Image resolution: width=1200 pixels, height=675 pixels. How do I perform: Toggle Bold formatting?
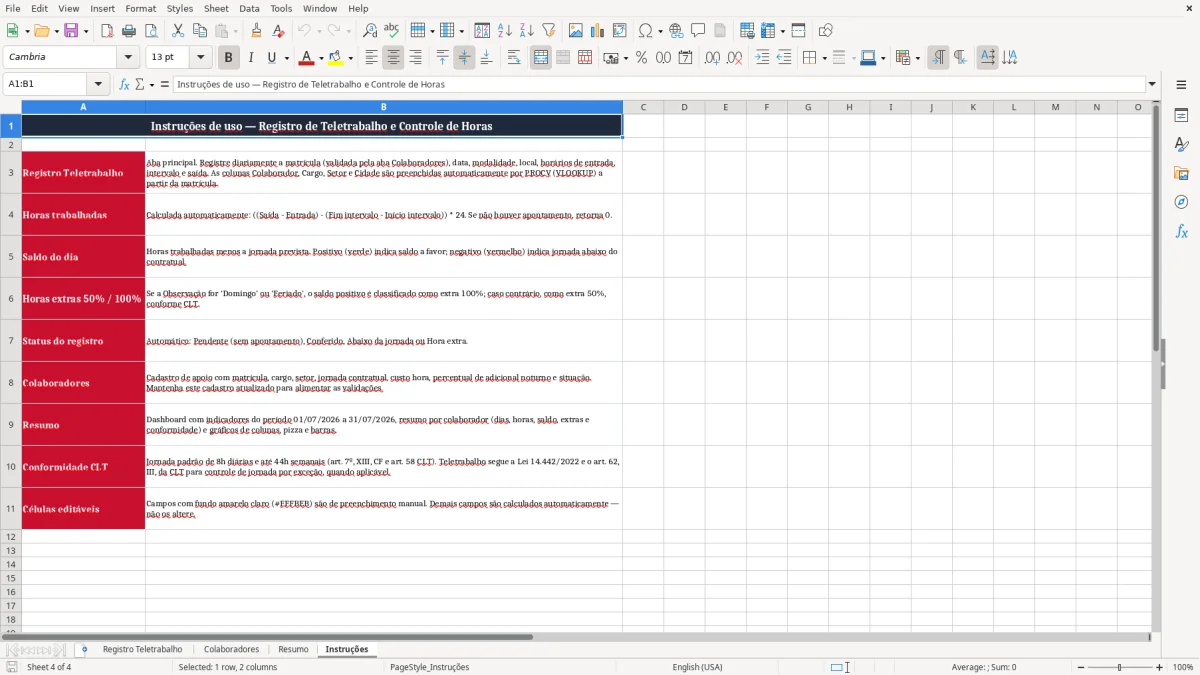pyautogui.click(x=229, y=58)
